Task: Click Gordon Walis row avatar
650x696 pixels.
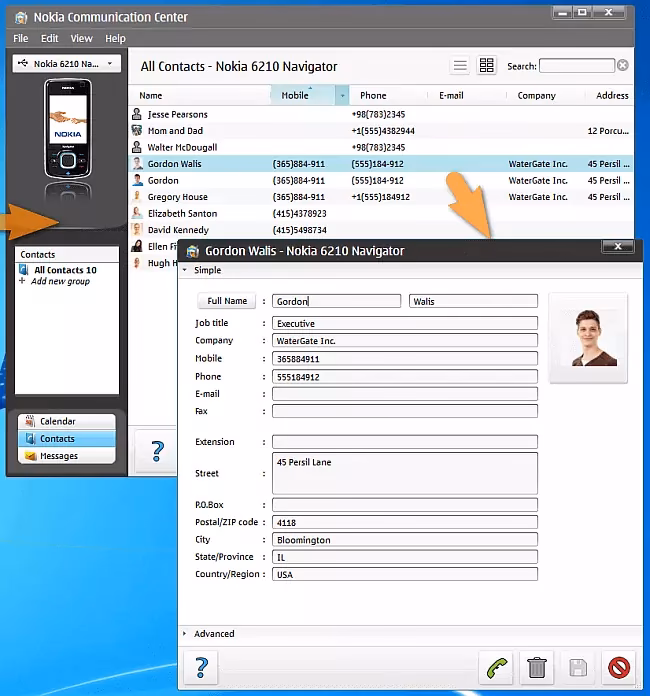Action: [138, 163]
